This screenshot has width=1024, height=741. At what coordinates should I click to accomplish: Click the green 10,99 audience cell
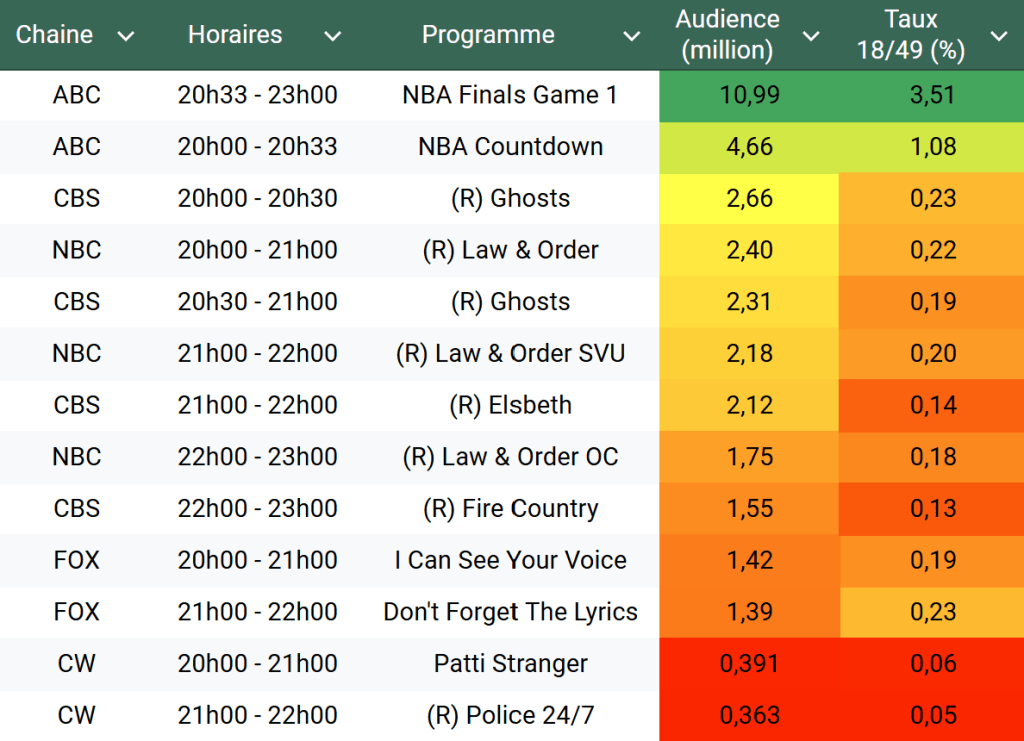749,95
